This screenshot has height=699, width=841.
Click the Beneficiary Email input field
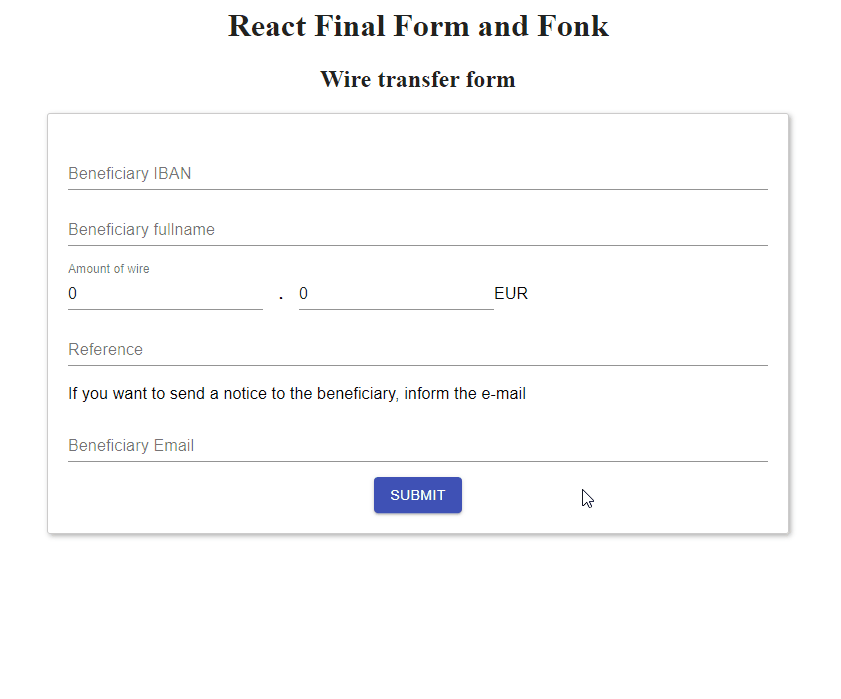point(417,446)
